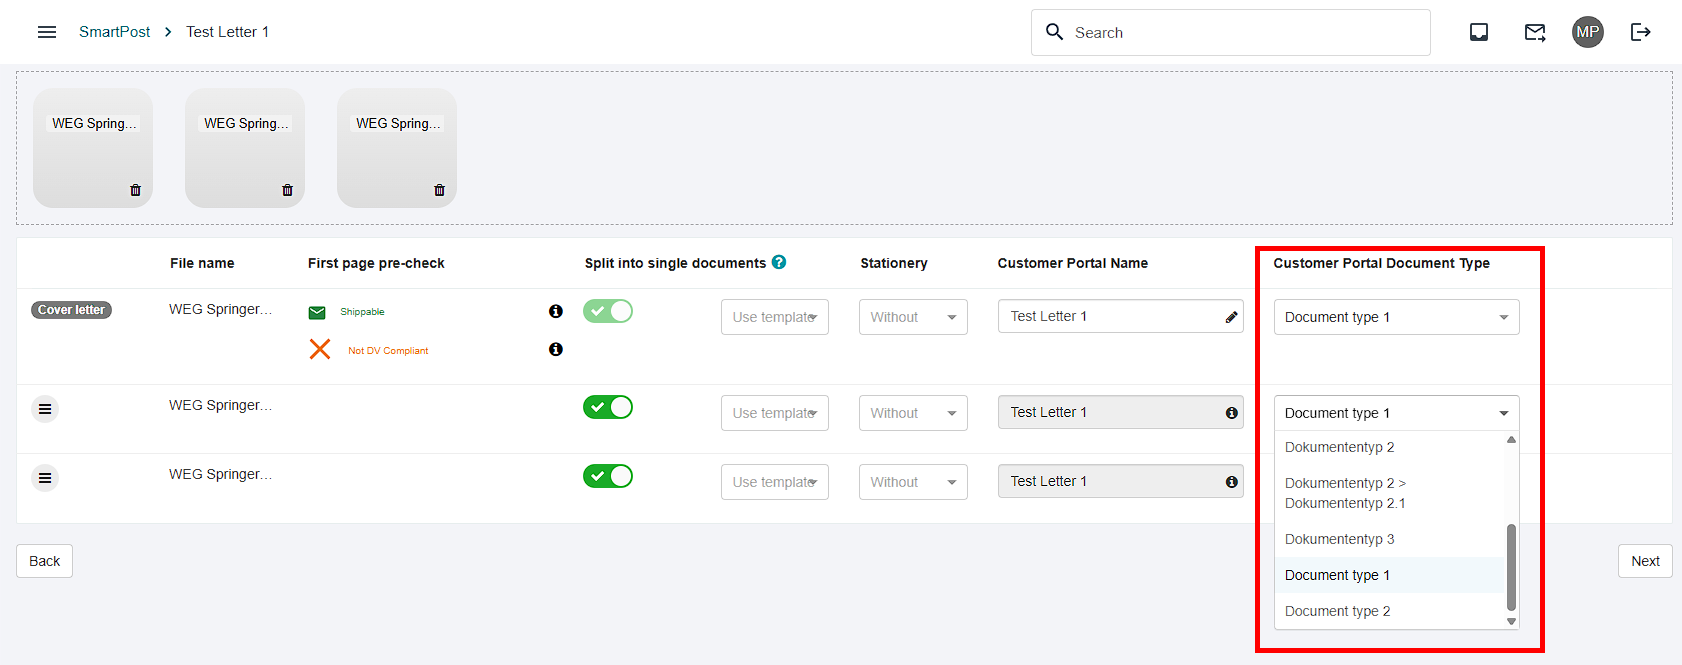Toggle split switch in cover letter row
Viewport: 1682px width, 665px height.
pyautogui.click(x=608, y=311)
